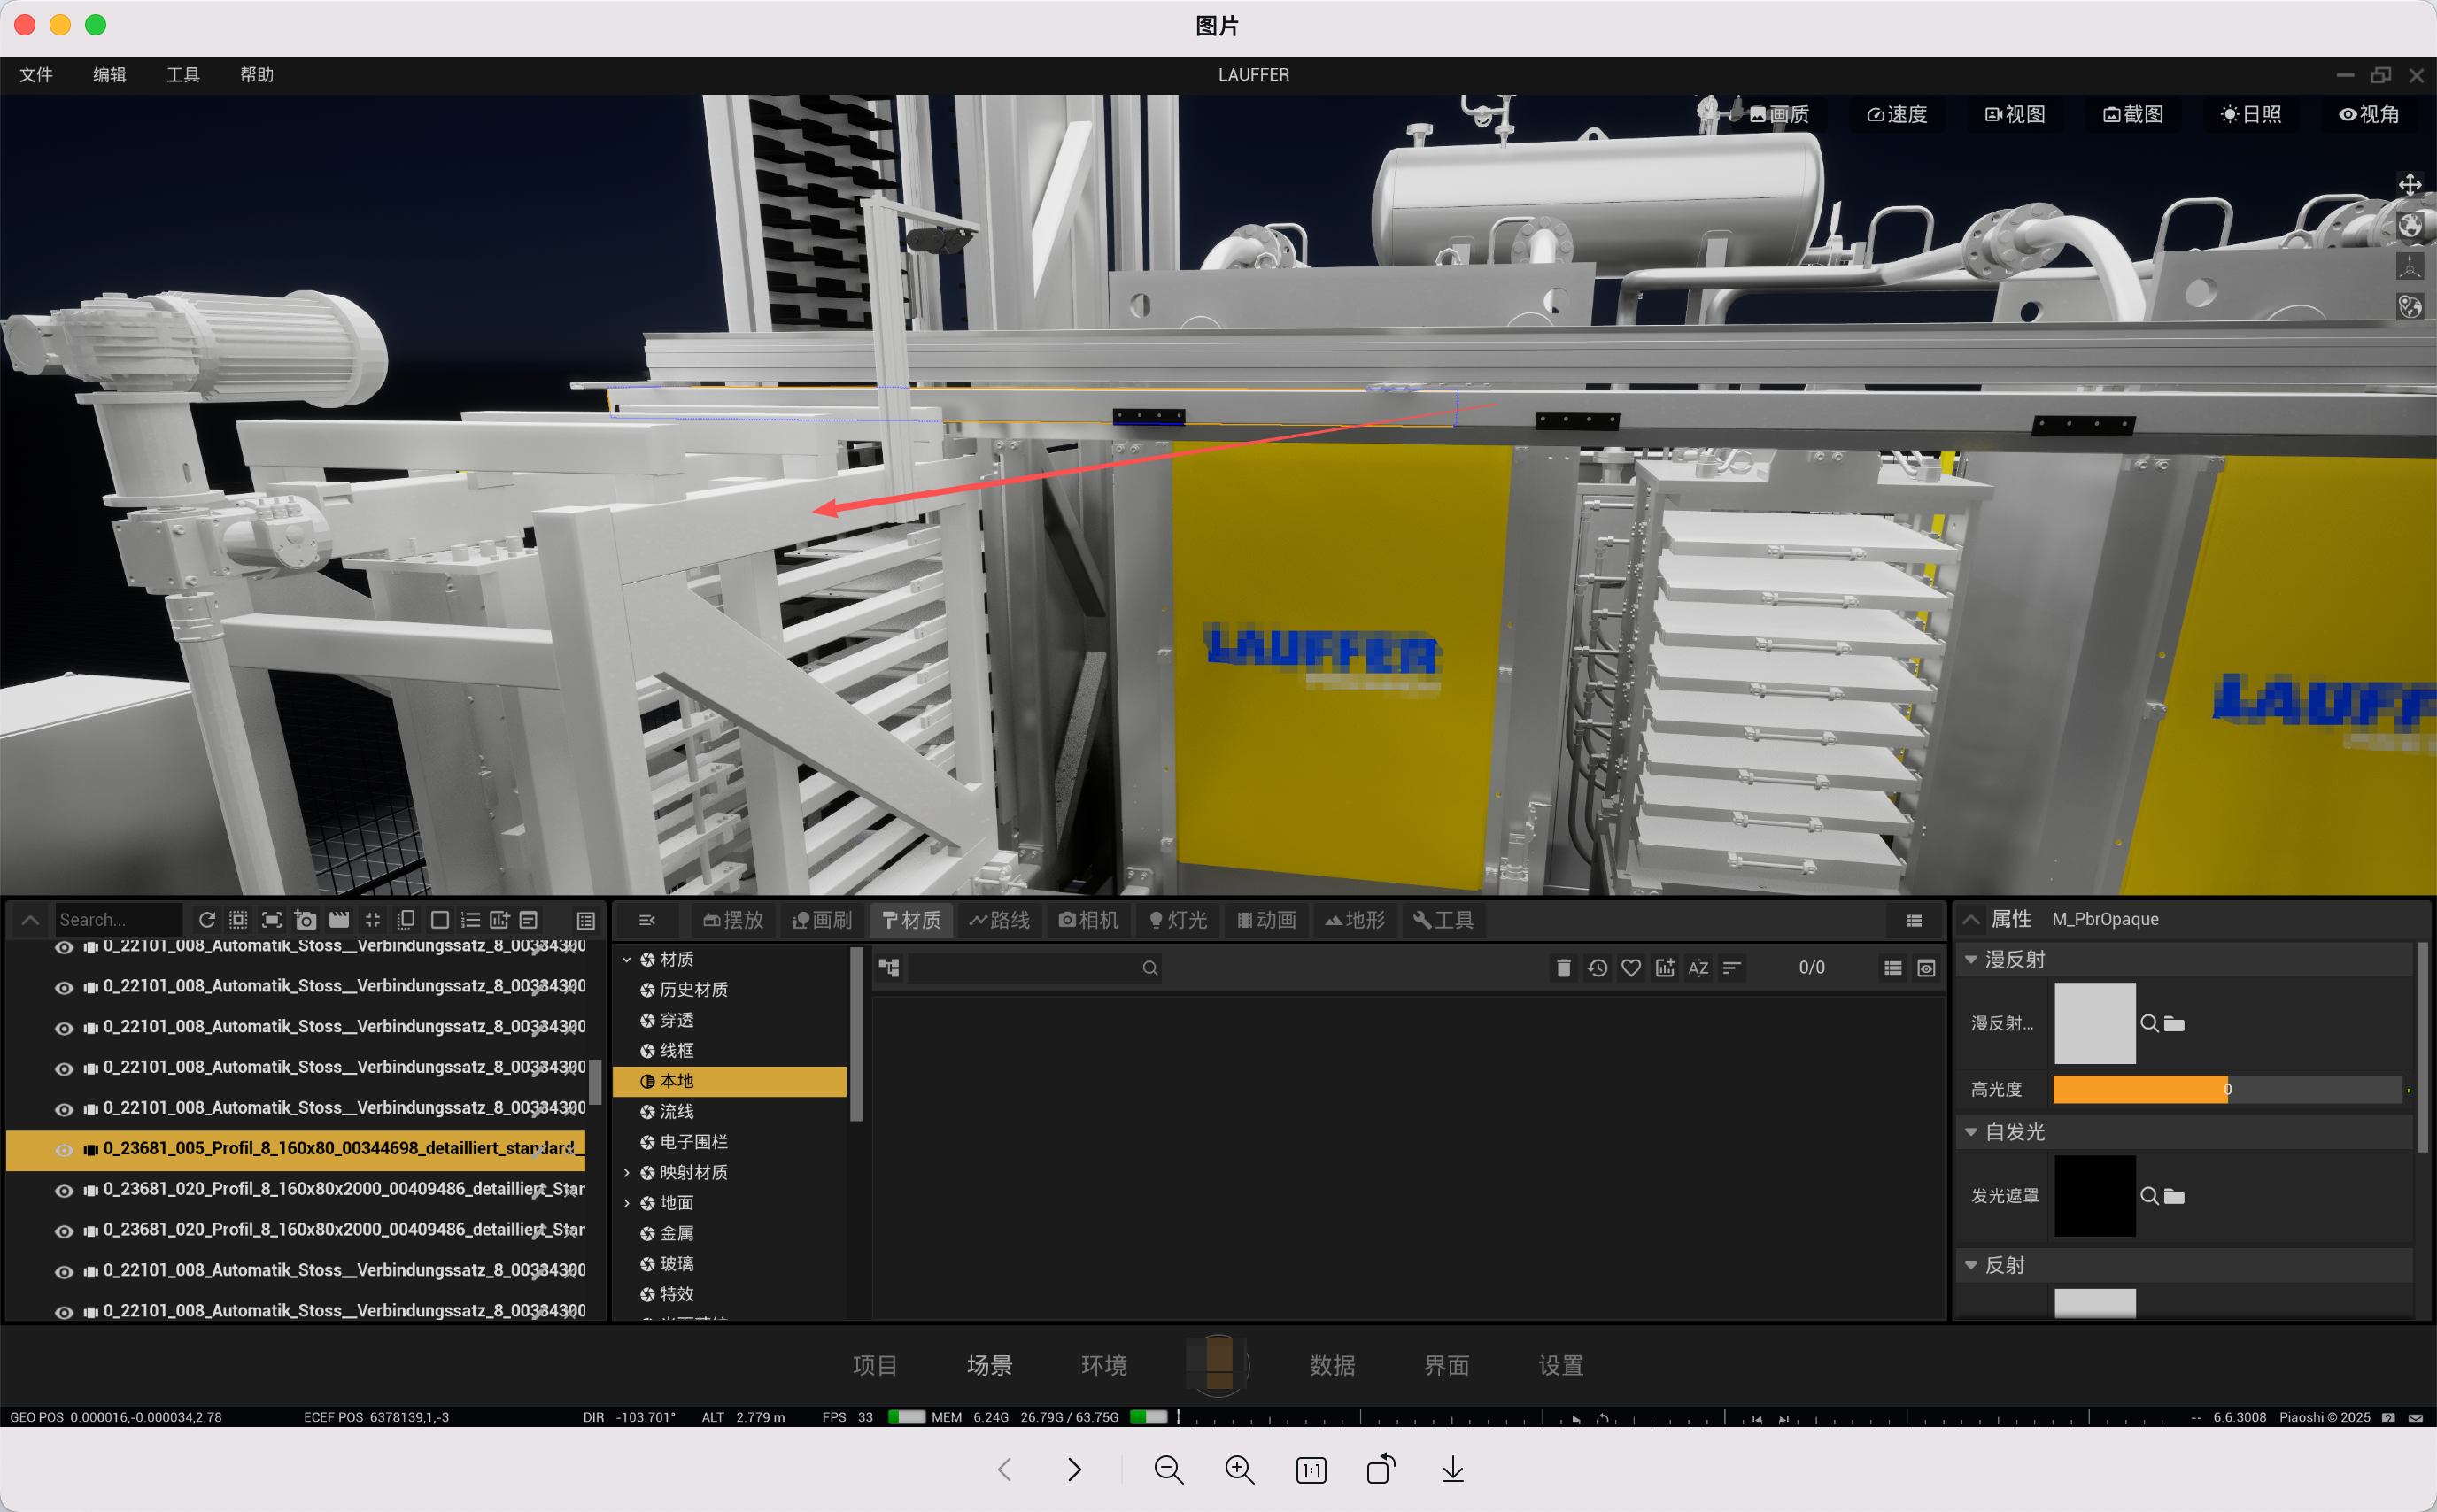Open the 编辑 menu
Viewport: 2437px width, 1512px height.
coord(109,75)
